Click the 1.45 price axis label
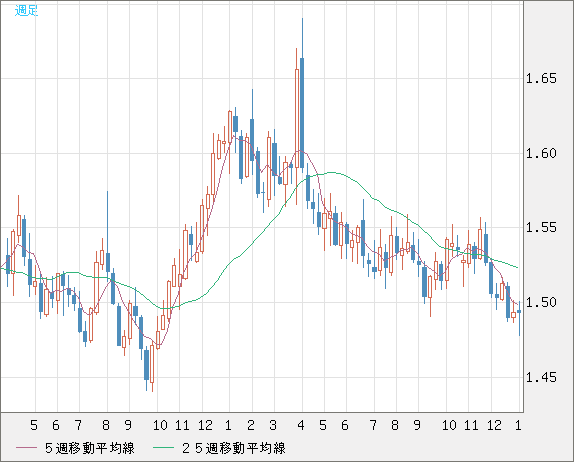The height and width of the screenshot is (462, 574). click(x=541, y=377)
